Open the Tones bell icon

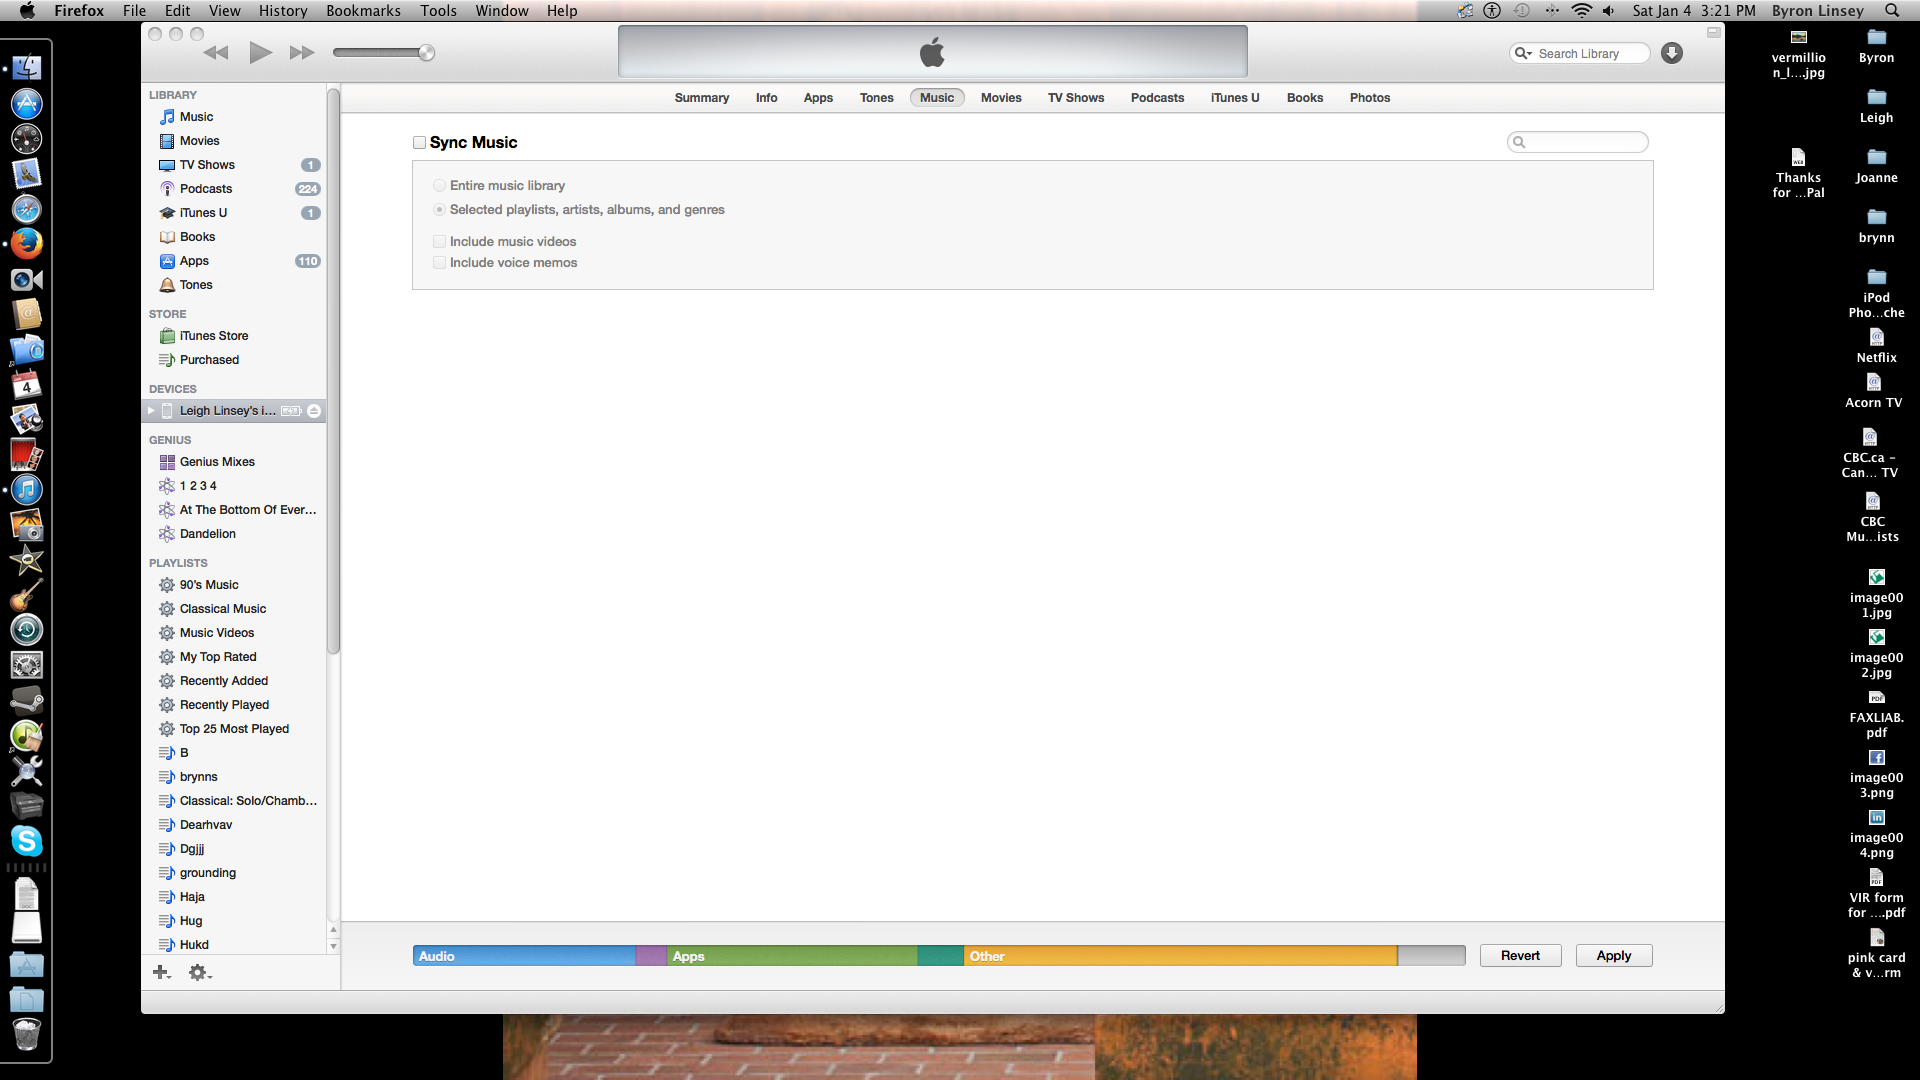167,285
